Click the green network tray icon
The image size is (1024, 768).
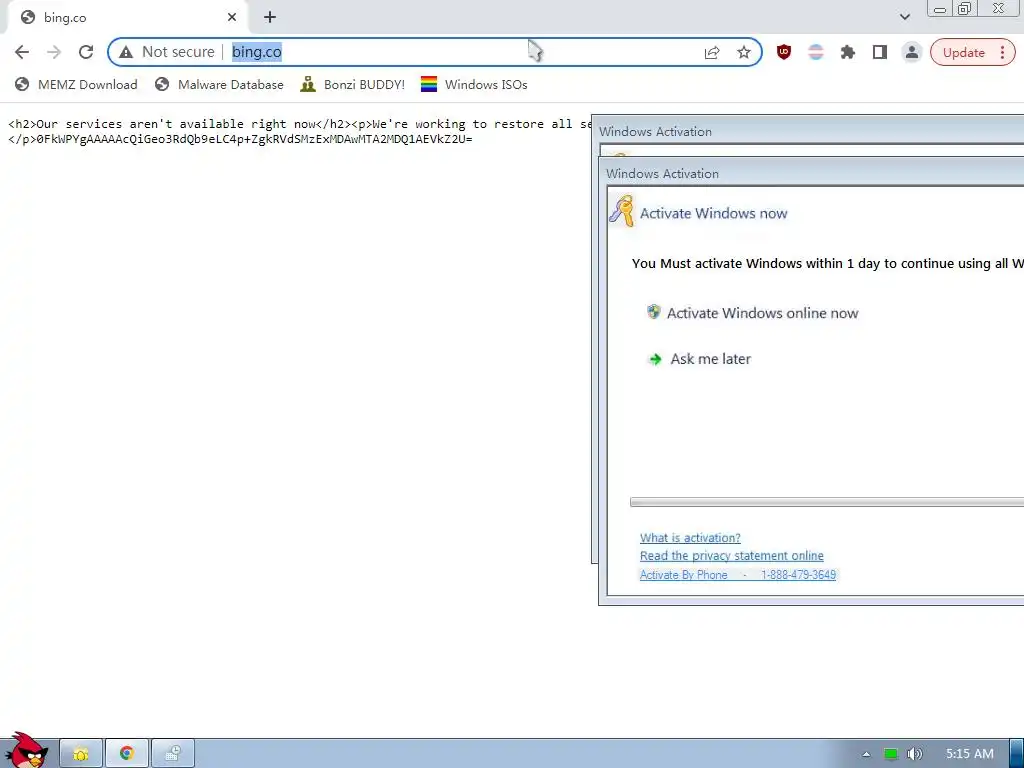[x=891, y=754]
